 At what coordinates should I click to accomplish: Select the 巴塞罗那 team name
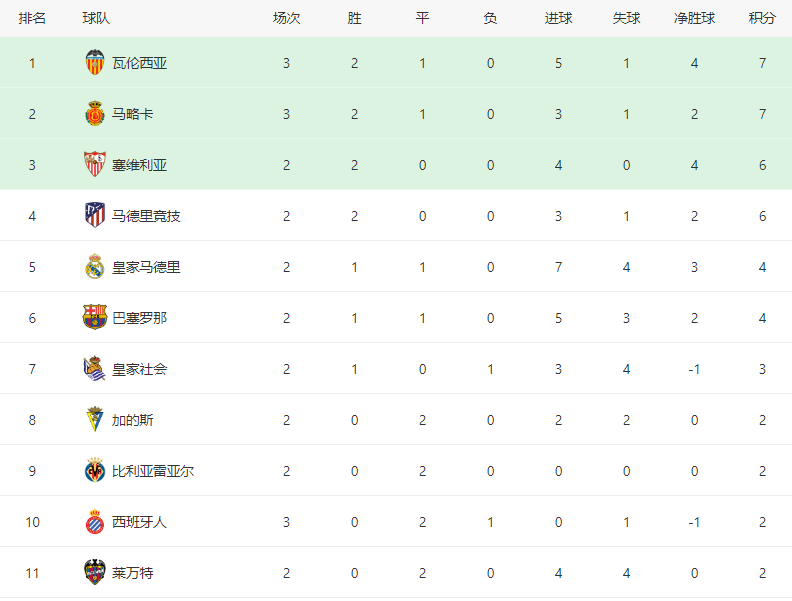(x=139, y=318)
